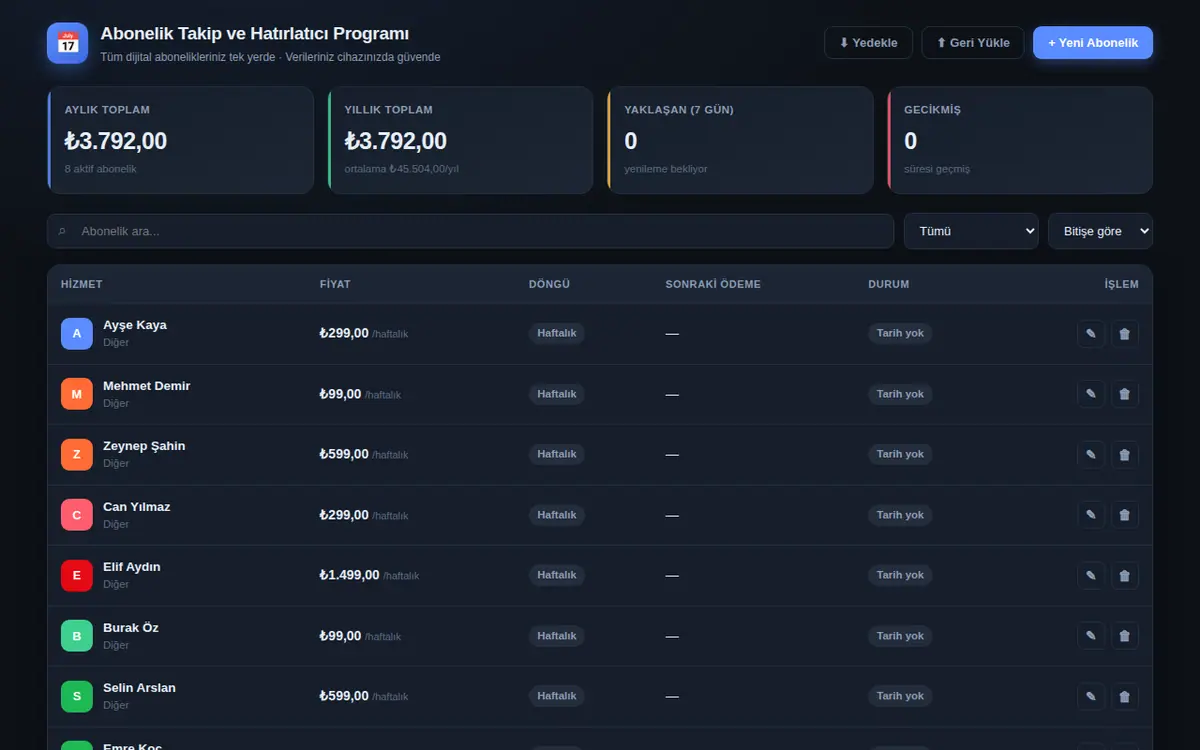Click the Haftalık badge in Zeynep Şahin row
The image size is (1200, 750).
(x=557, y=454)
